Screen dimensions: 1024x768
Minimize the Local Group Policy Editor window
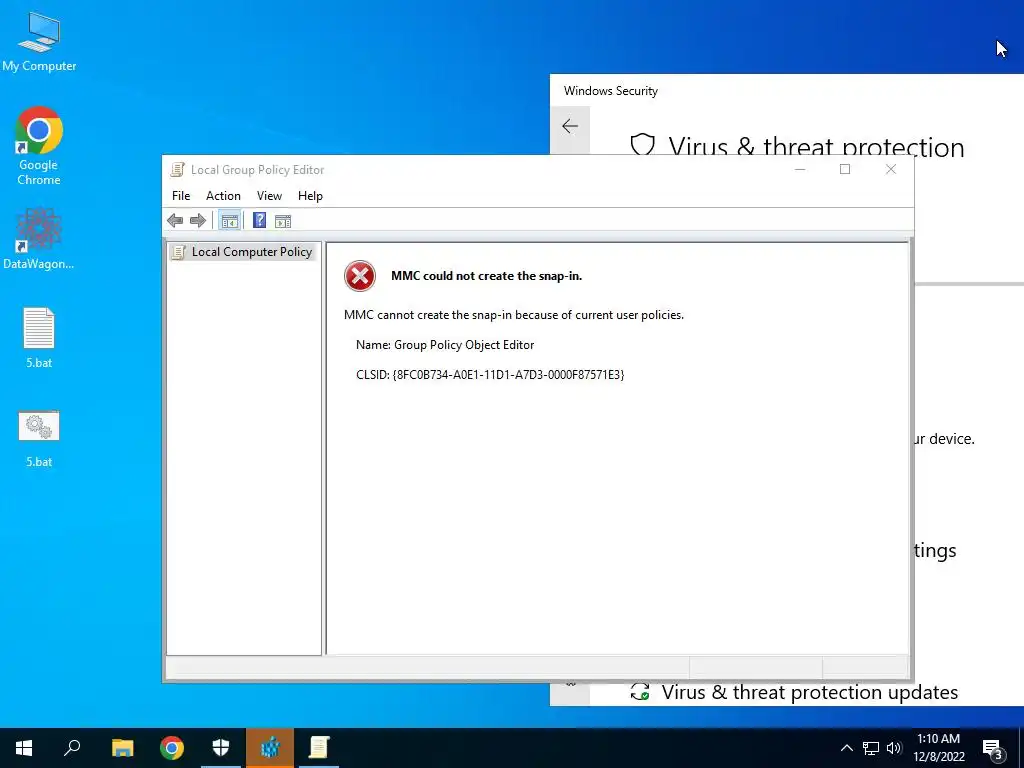click(800, 170)
